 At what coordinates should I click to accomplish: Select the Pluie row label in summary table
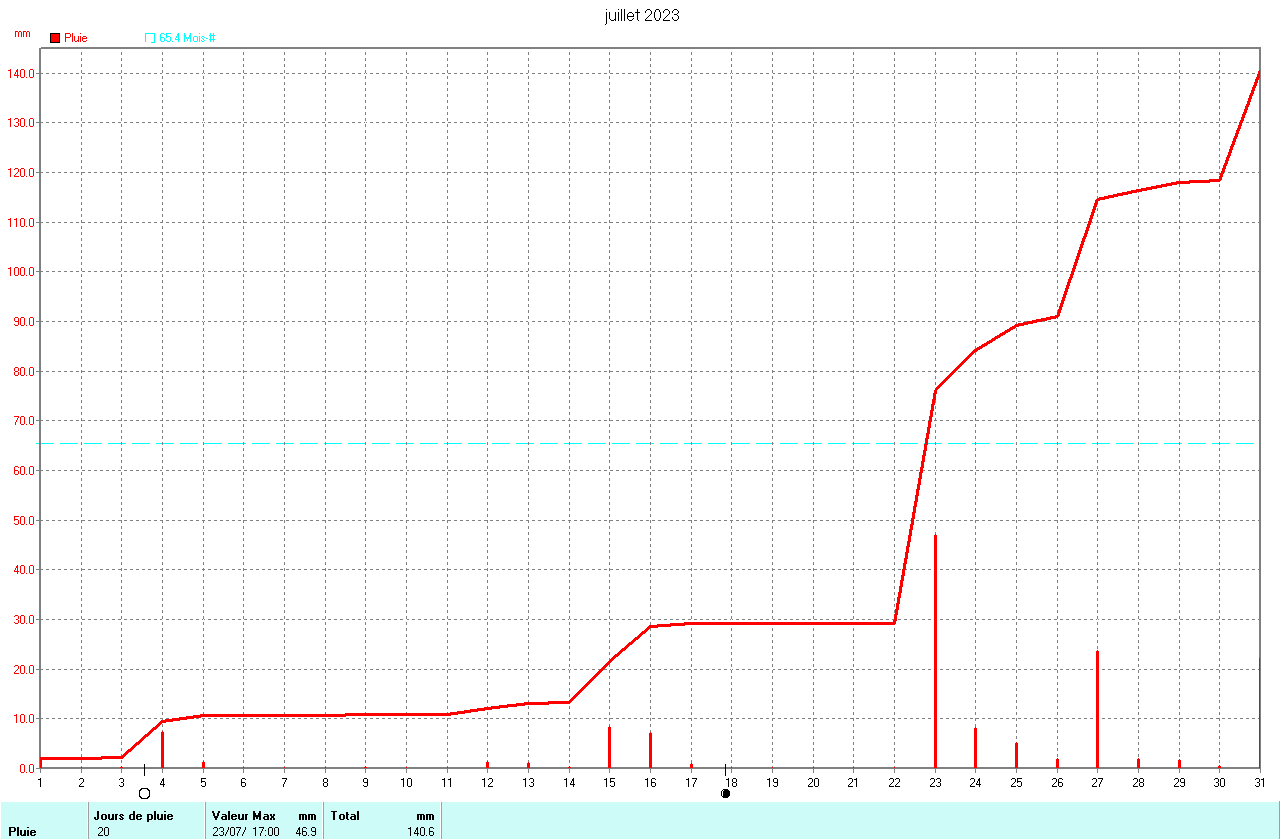click(22, 831)
